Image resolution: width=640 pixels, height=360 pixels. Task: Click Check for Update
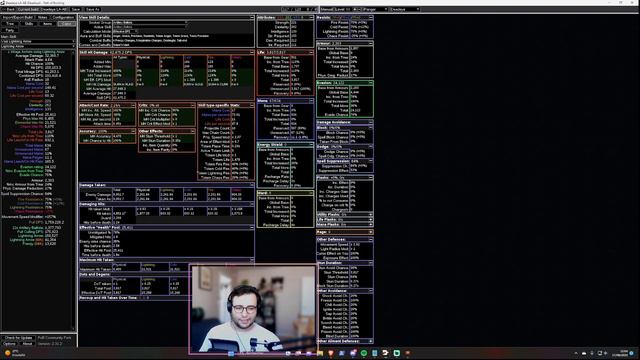pos(18,338)
